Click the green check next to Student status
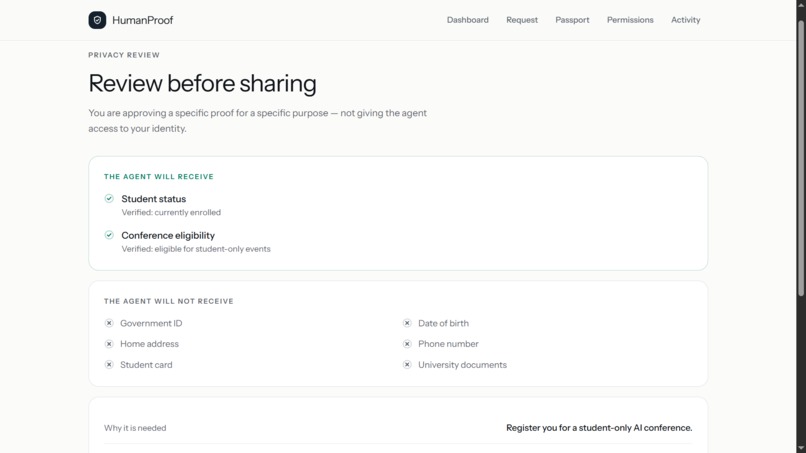 109,198
